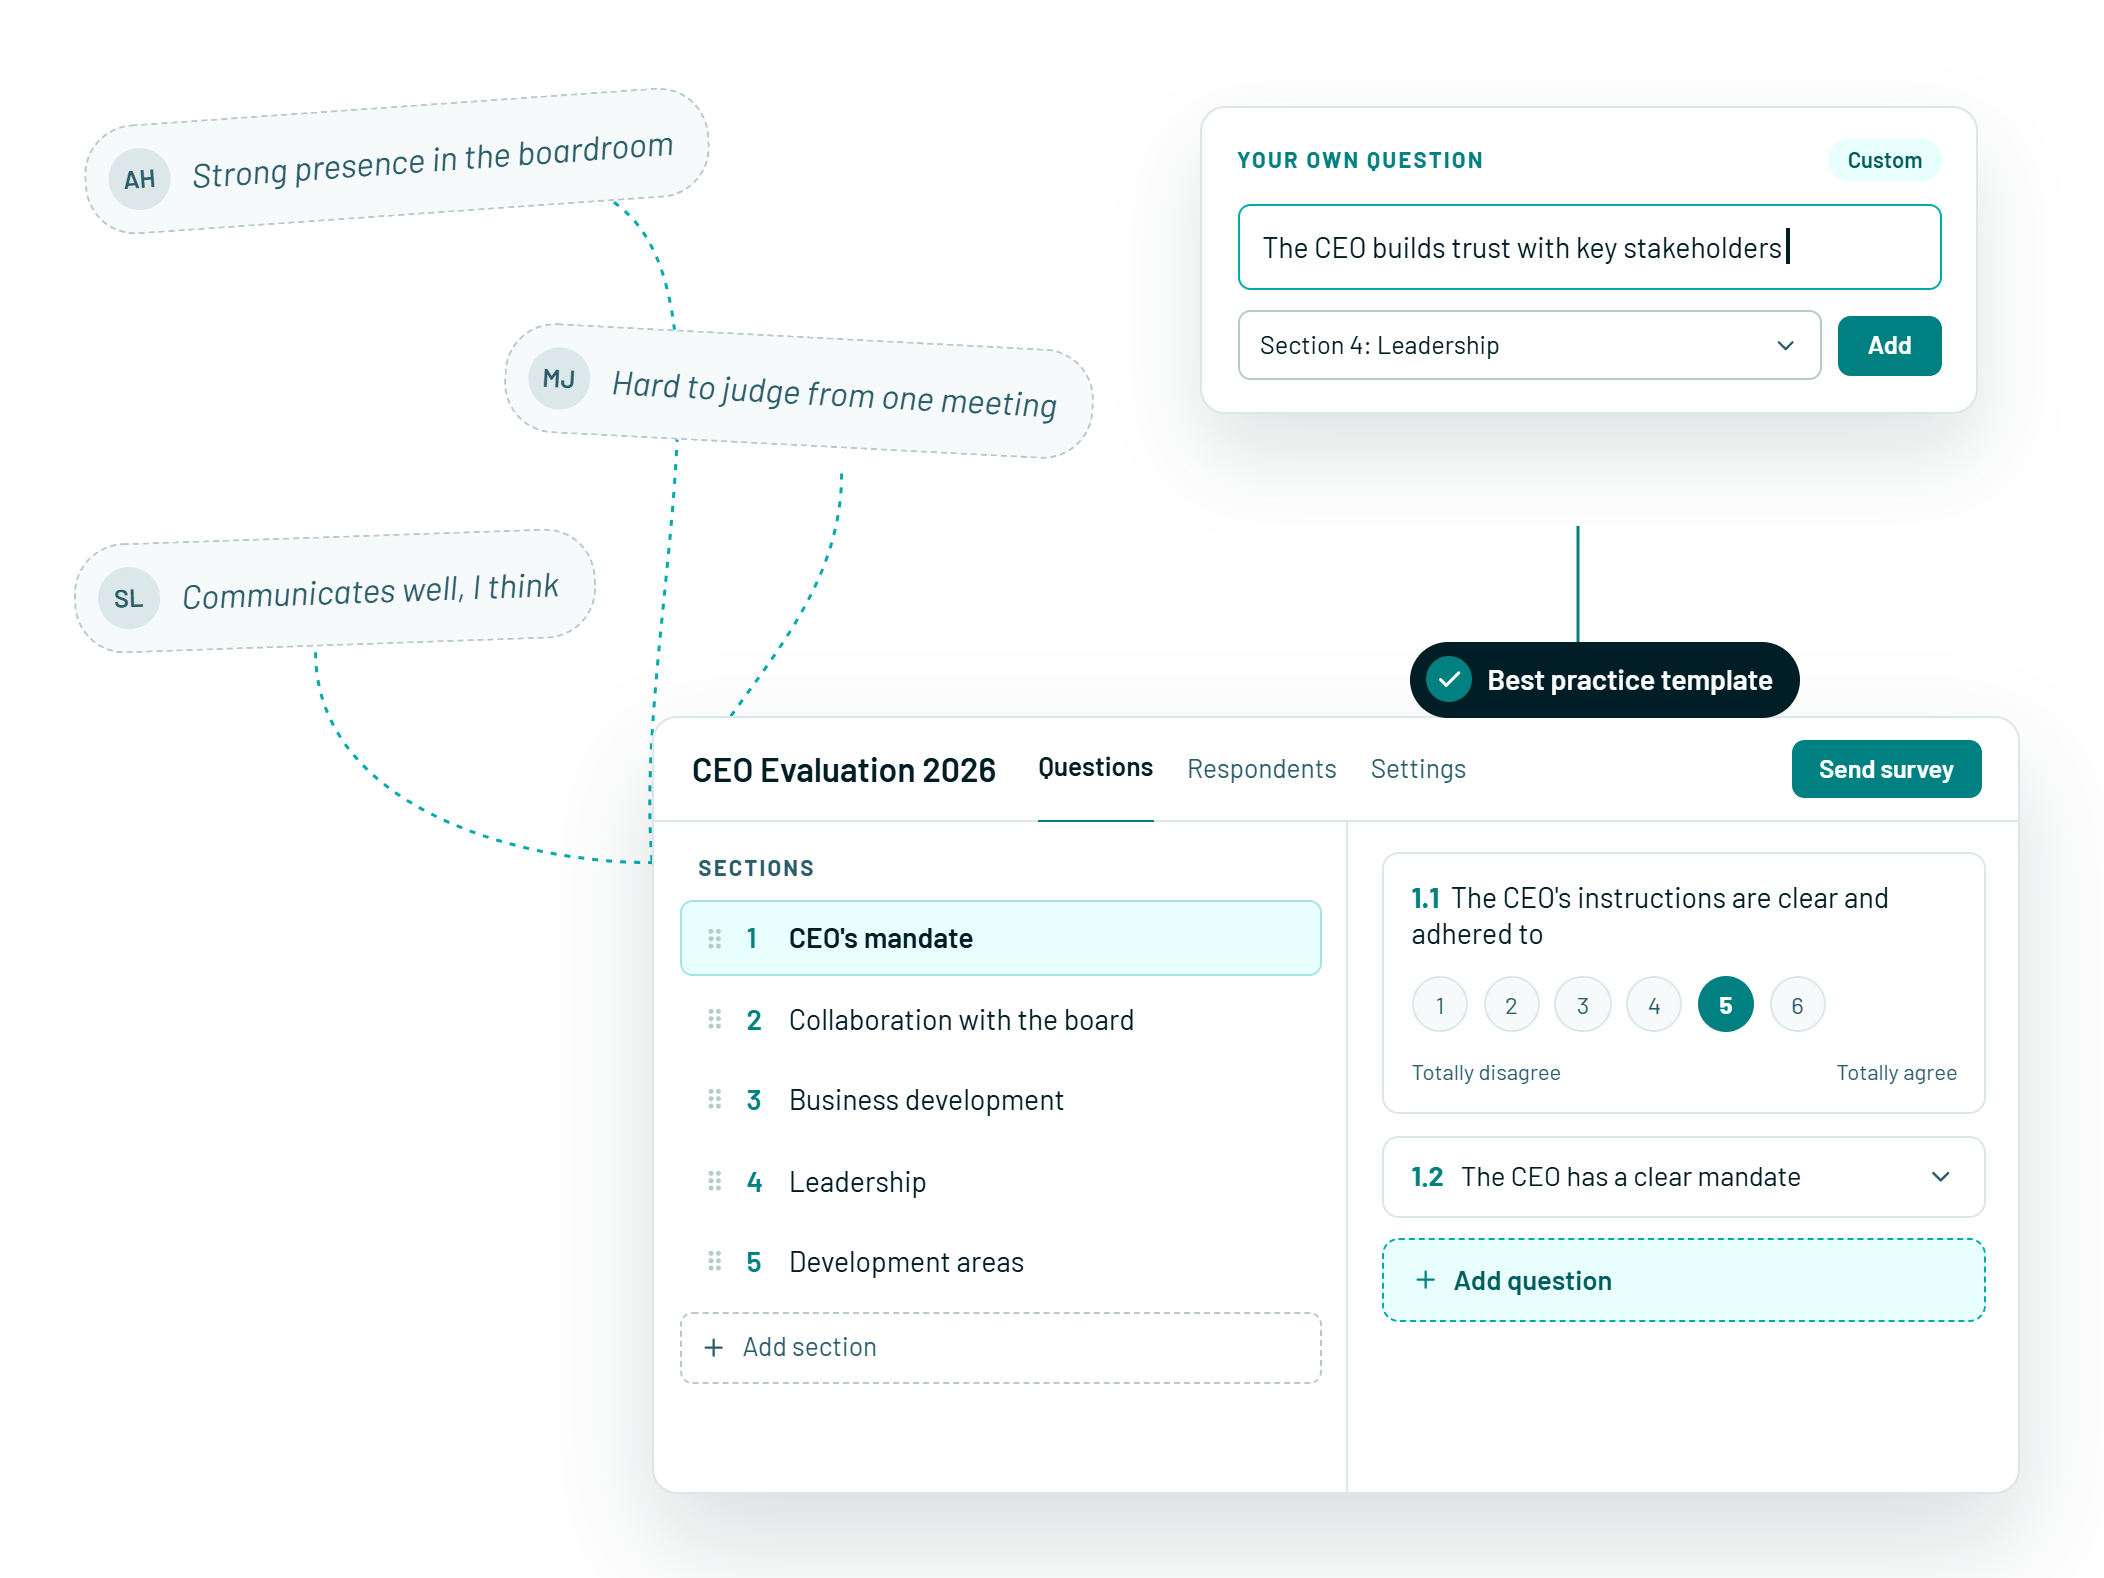Screen dimensions: 2104x1578
Task: Click the AH avatar badge
Action: tap(139, 179)
